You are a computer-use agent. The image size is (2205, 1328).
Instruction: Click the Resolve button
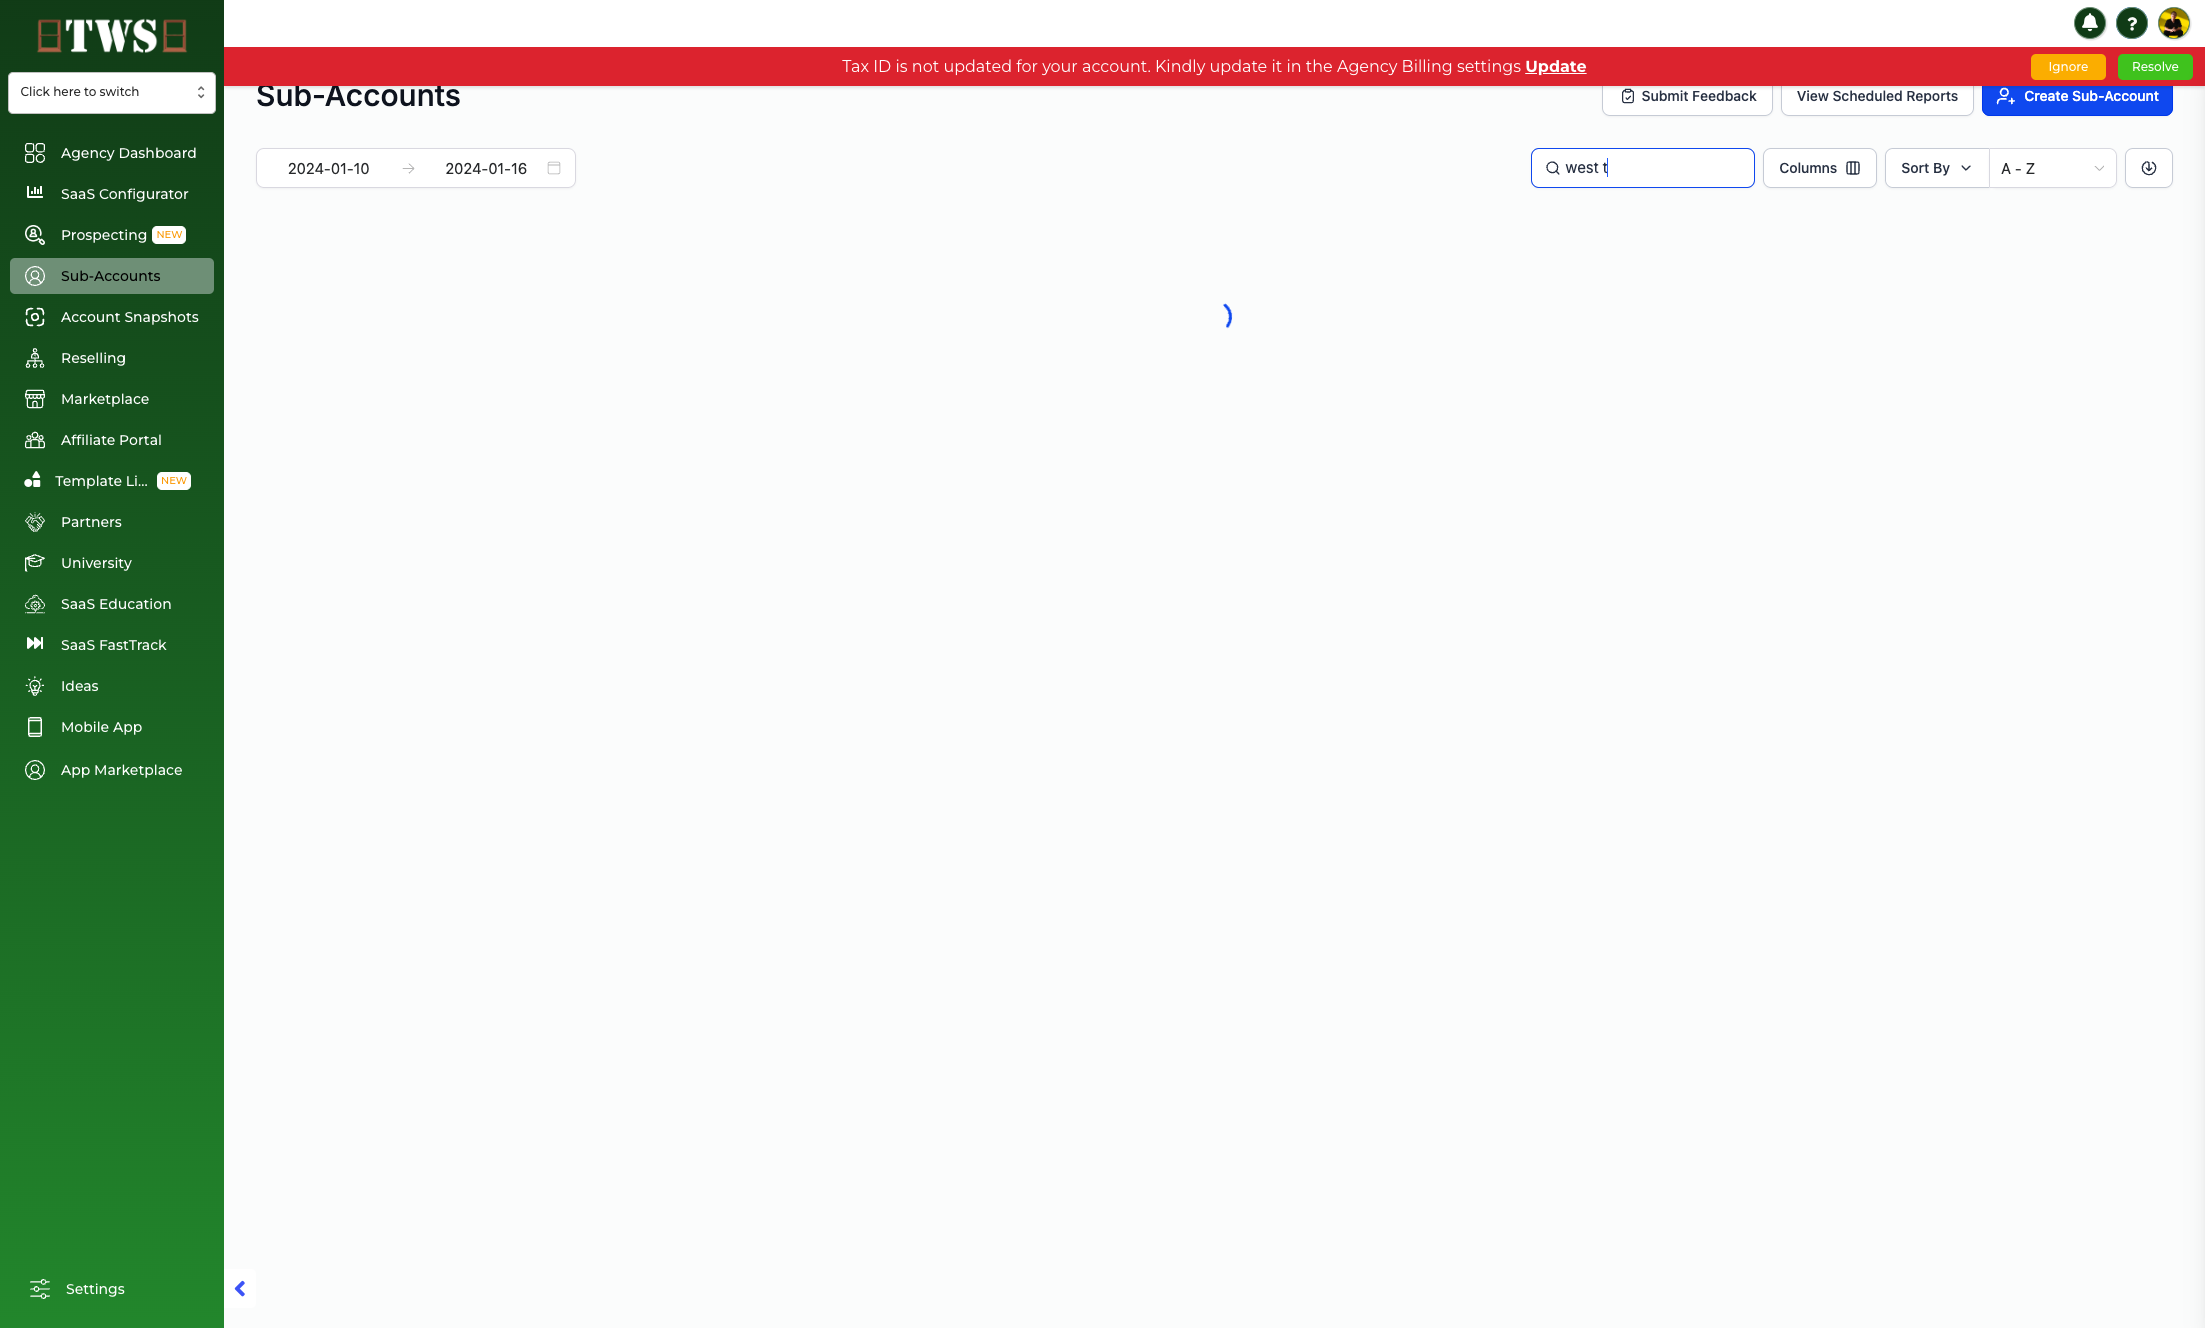click(2155, 67)
